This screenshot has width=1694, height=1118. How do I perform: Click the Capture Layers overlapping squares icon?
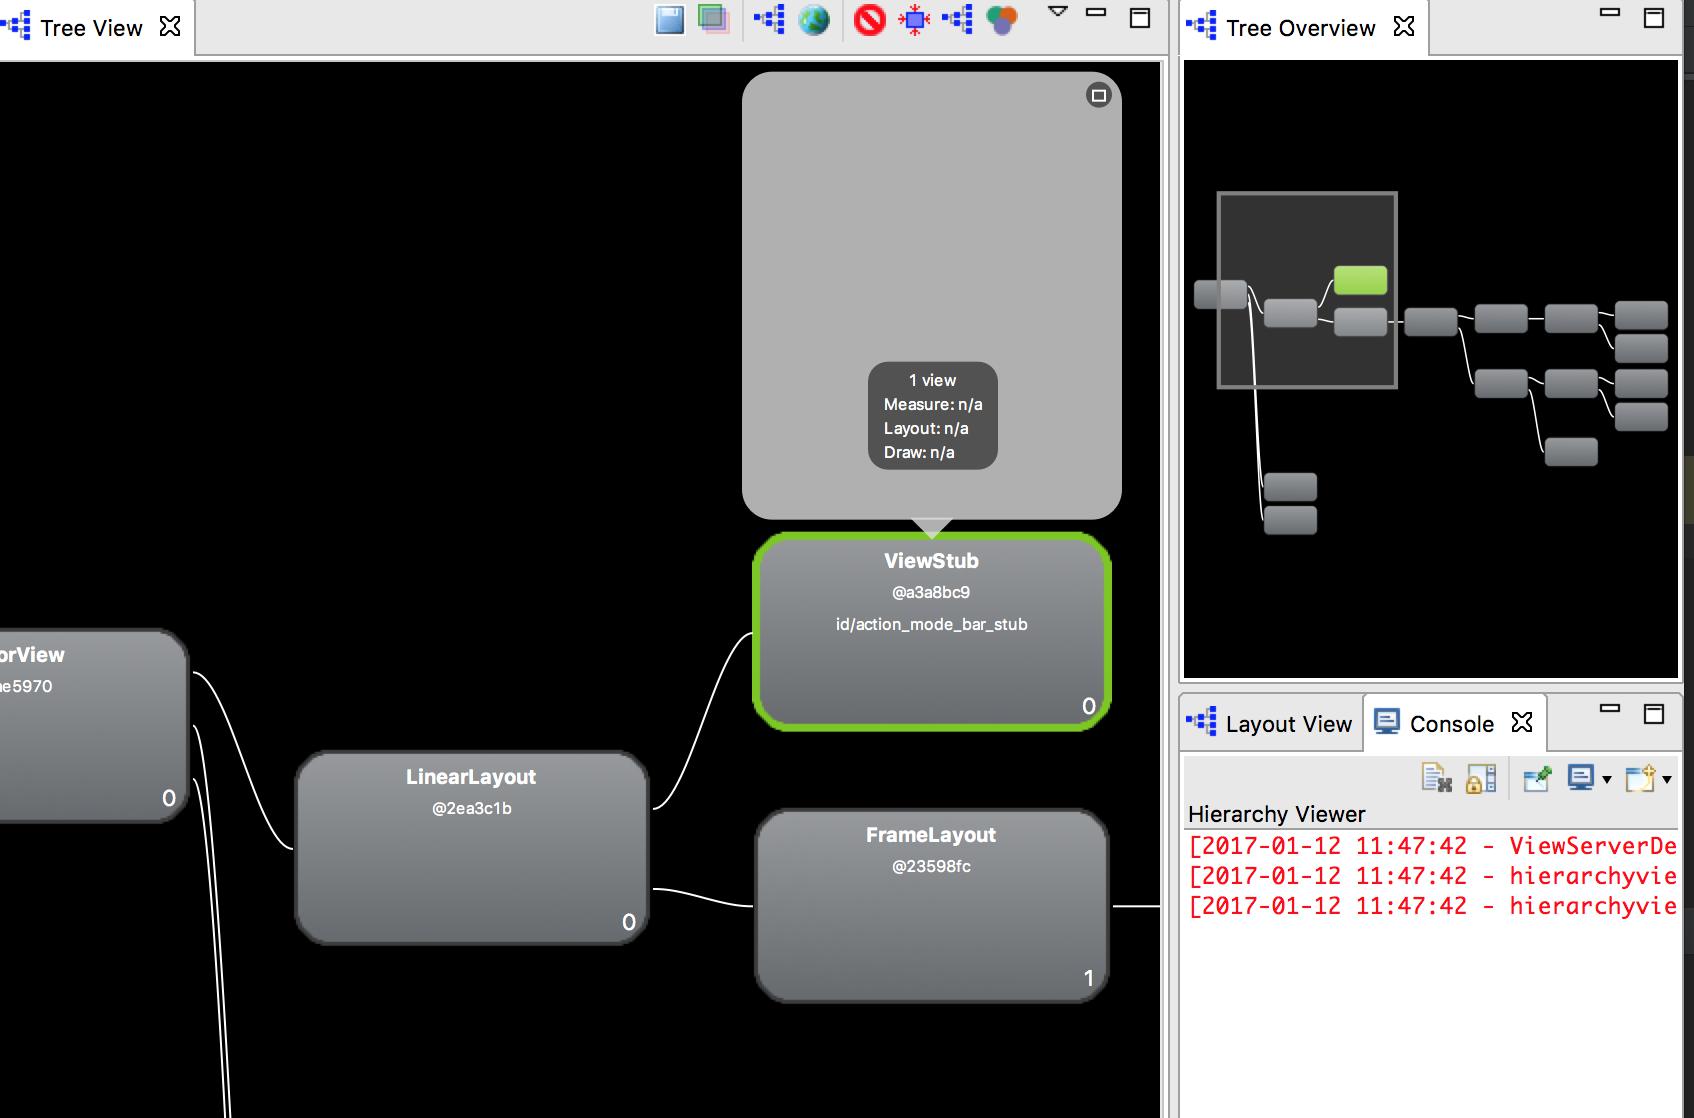coord(713,19)
